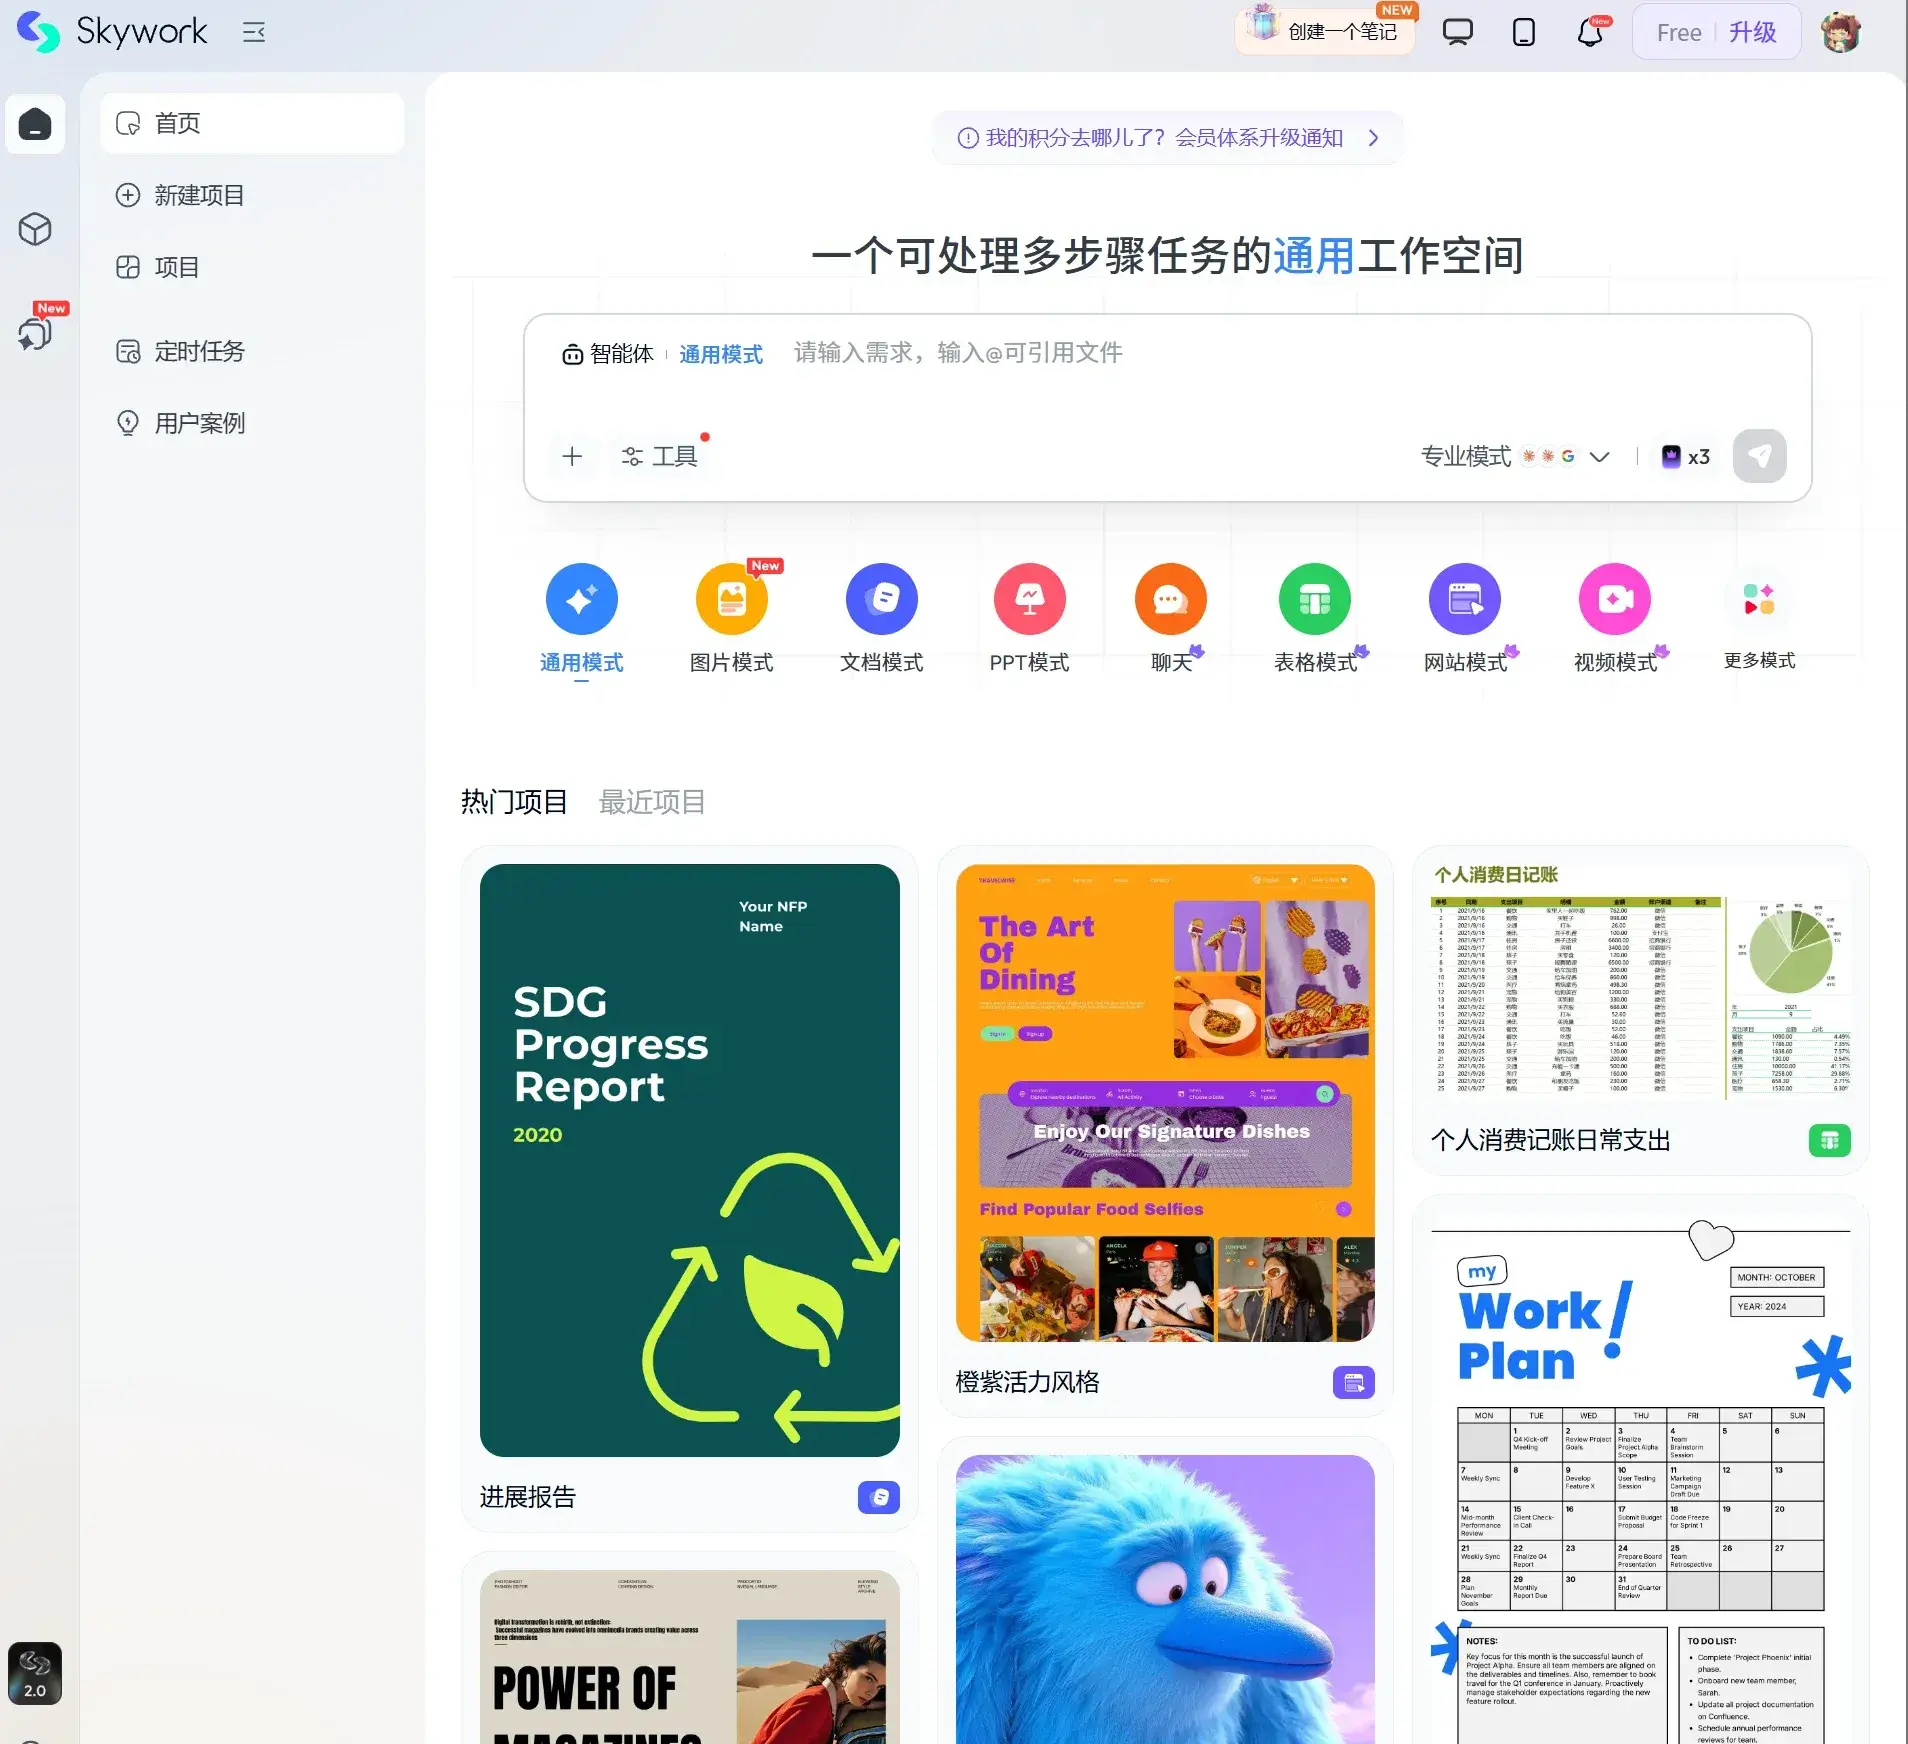Image resolution: width=1908 pixels, height=1744 pixels.
Task: Open the SDG Progress Report thumbnail
Action: coord(689,1160)
